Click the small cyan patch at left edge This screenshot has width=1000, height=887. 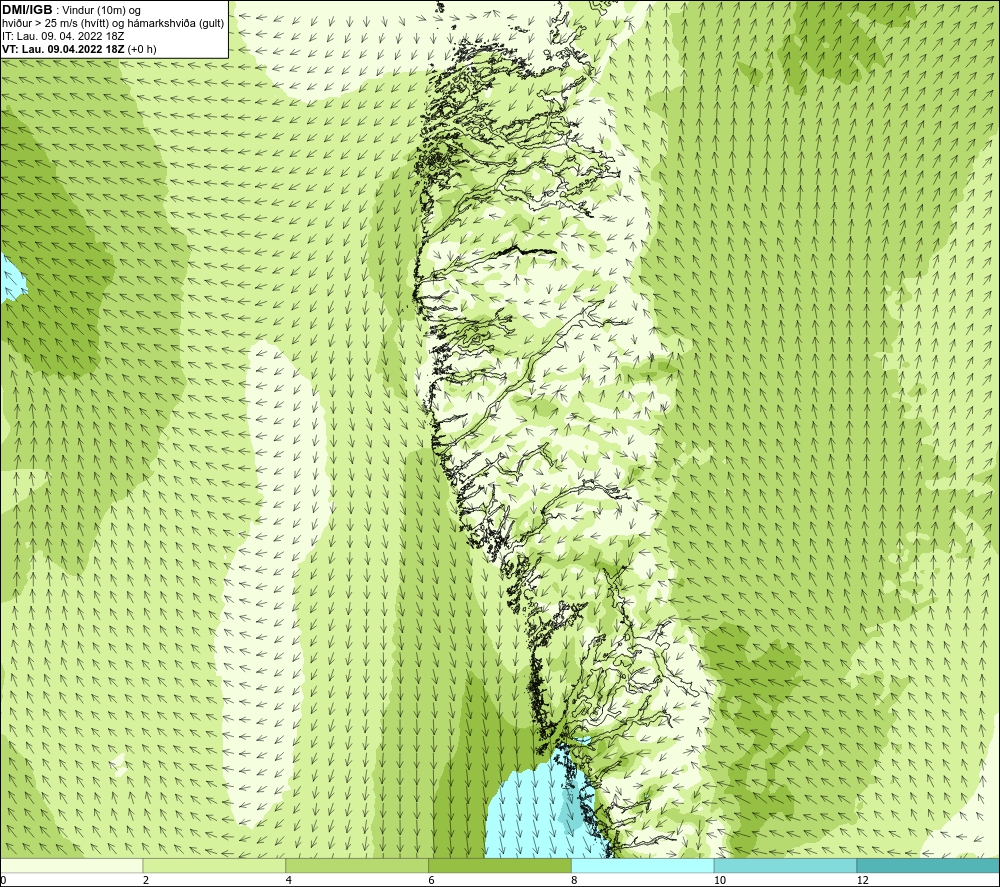11,279
